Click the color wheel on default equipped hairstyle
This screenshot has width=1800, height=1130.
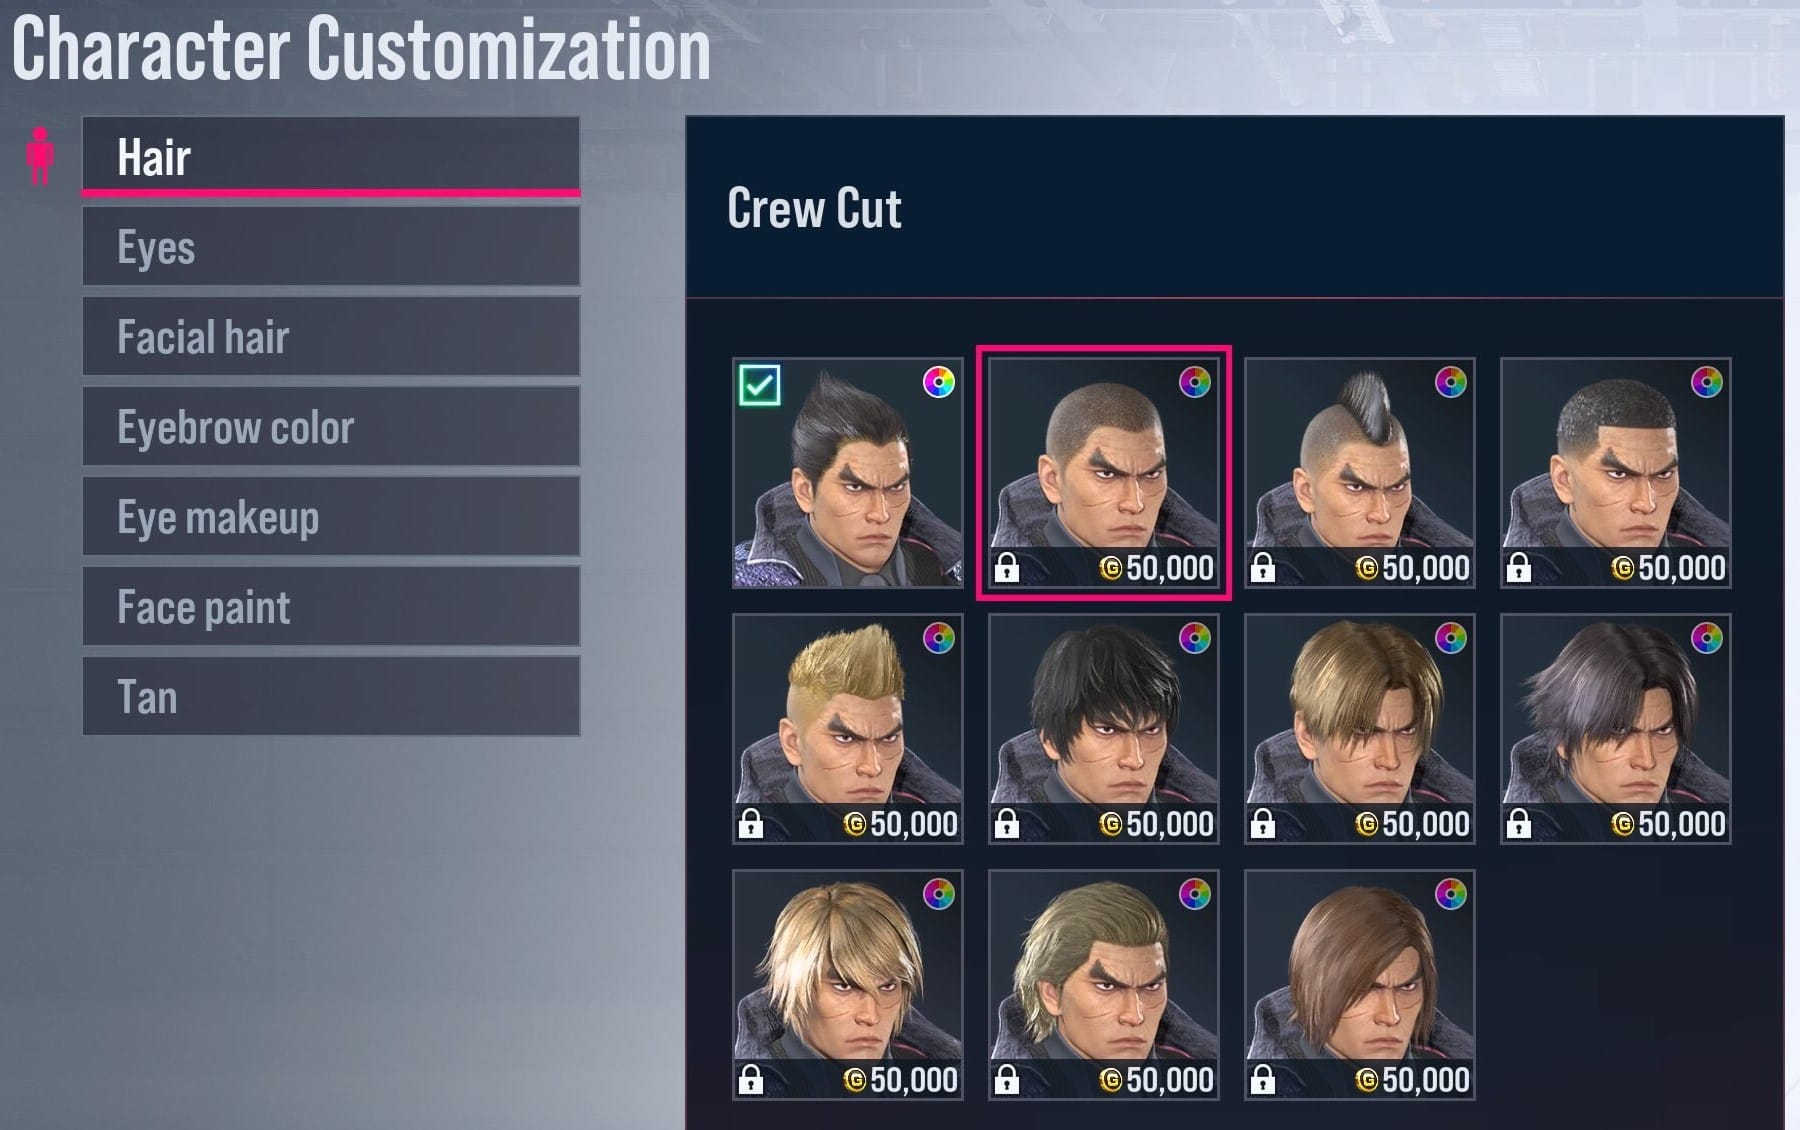(x=938, y=382)
